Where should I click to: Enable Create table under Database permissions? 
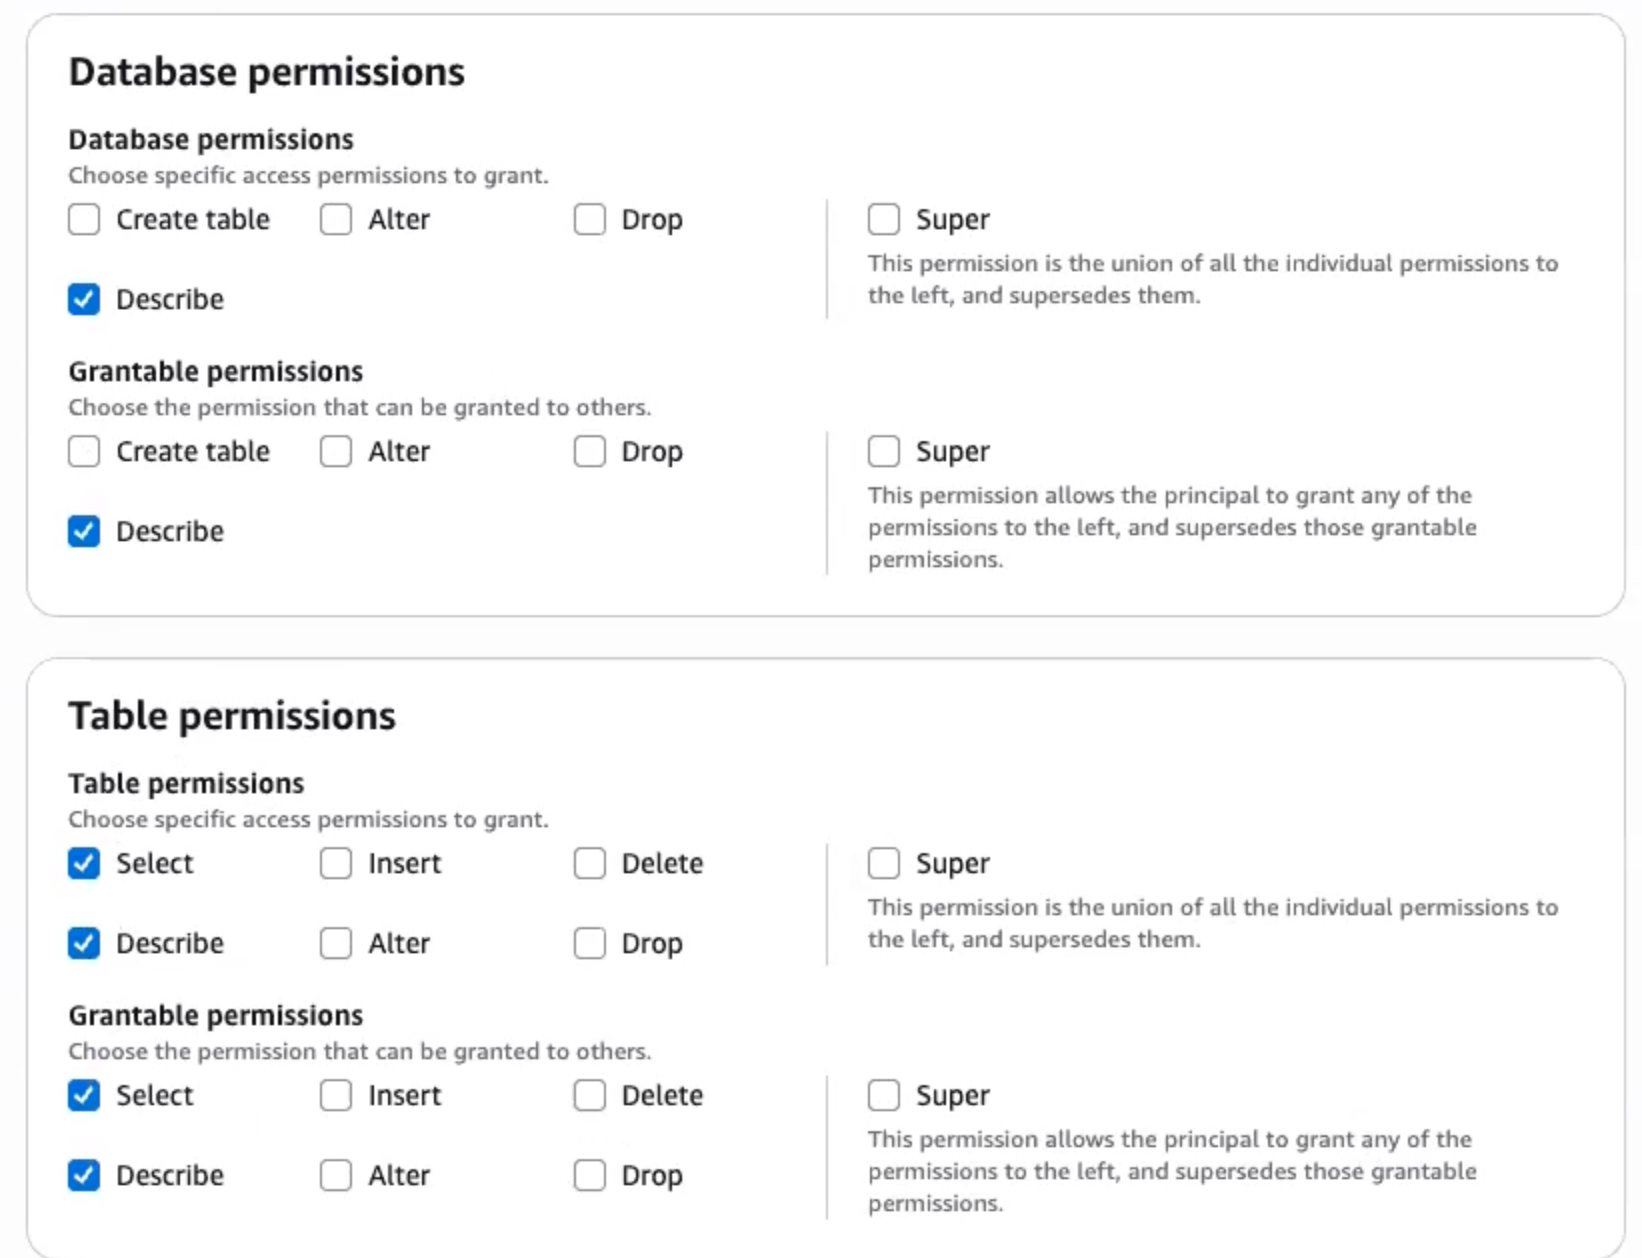point(84,219)
